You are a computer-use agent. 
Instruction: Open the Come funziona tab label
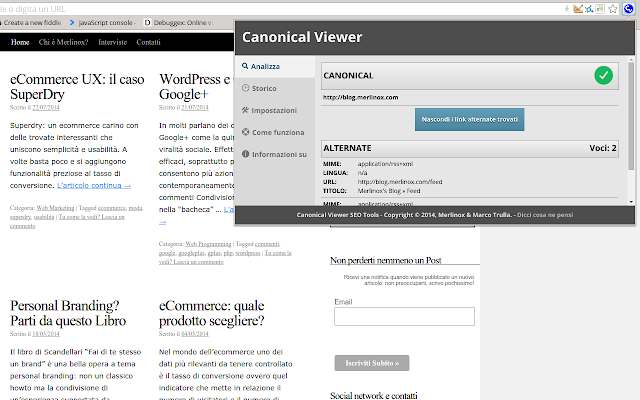pos(278,132)
